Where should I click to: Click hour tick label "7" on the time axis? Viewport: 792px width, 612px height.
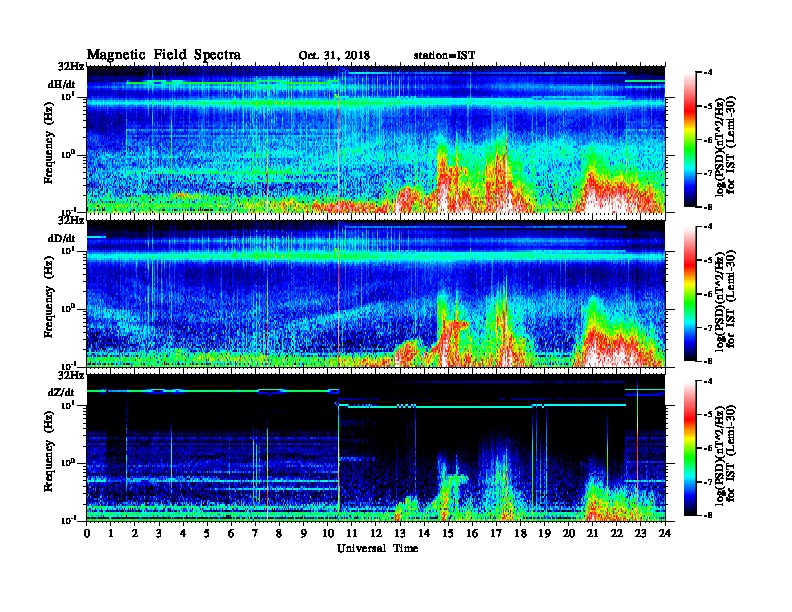256,533
